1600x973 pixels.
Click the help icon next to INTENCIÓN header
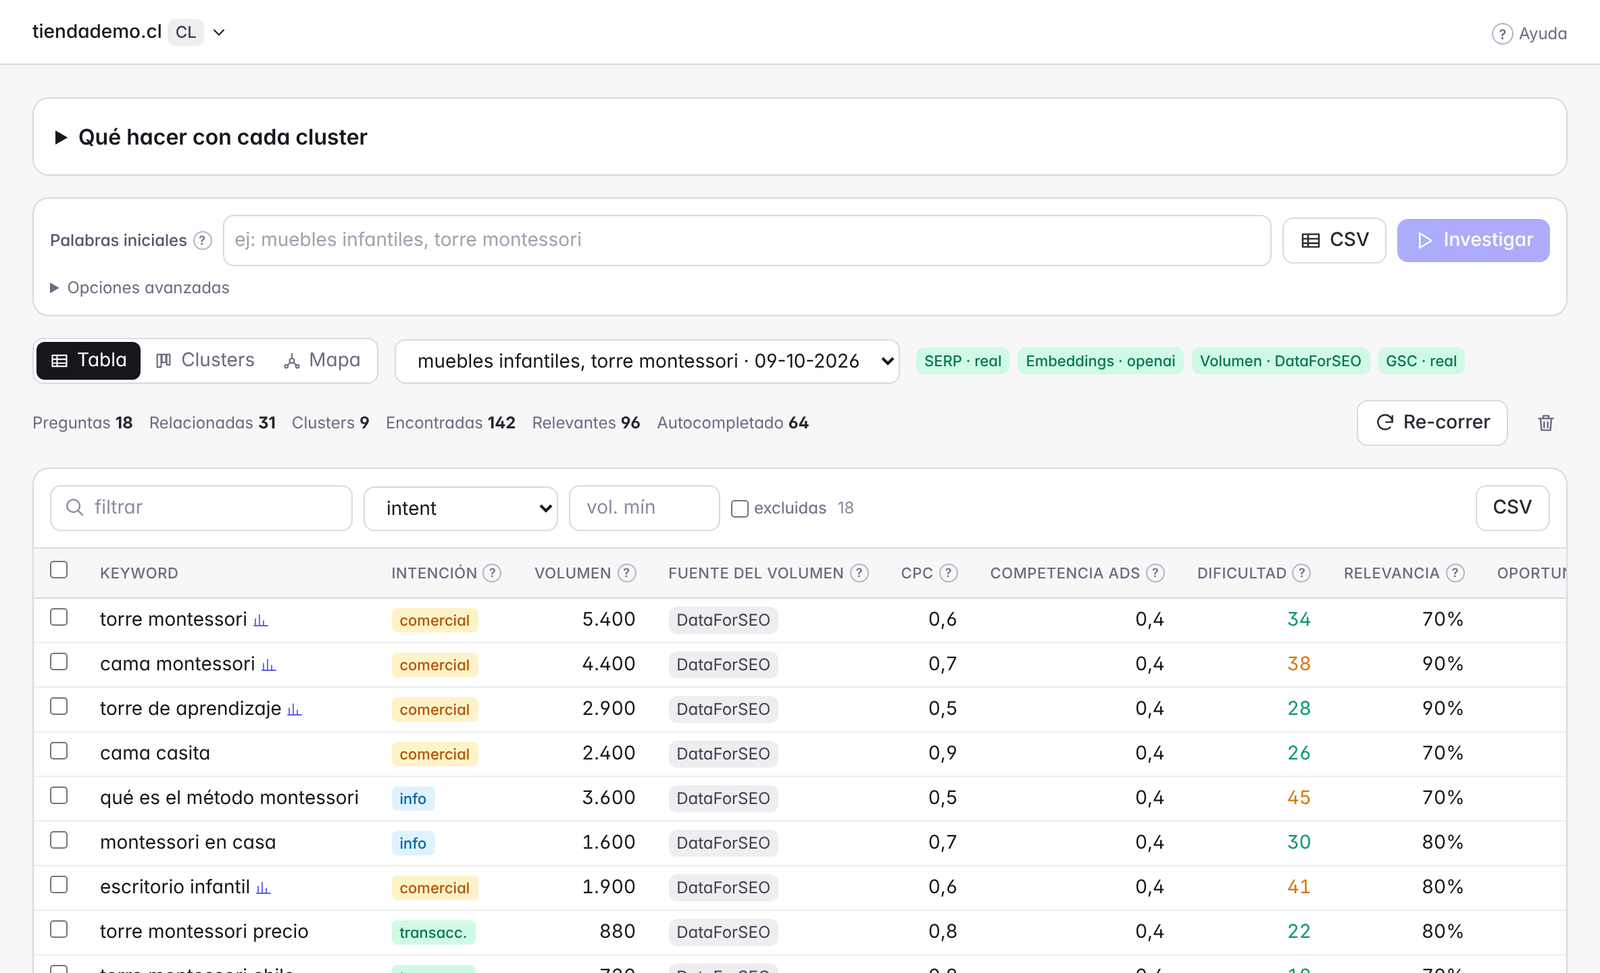pyautogui.click(x=492, y=573)
